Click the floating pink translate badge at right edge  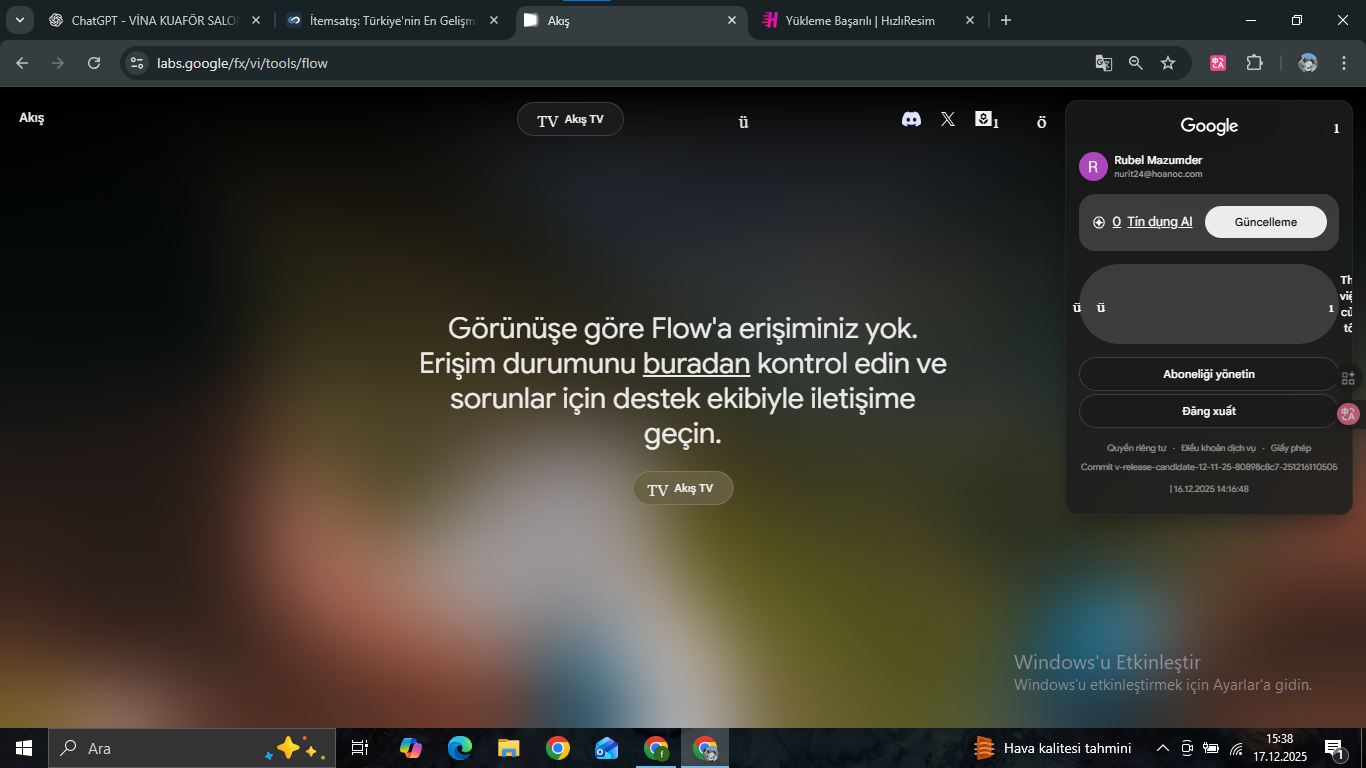click(1348, 414)
